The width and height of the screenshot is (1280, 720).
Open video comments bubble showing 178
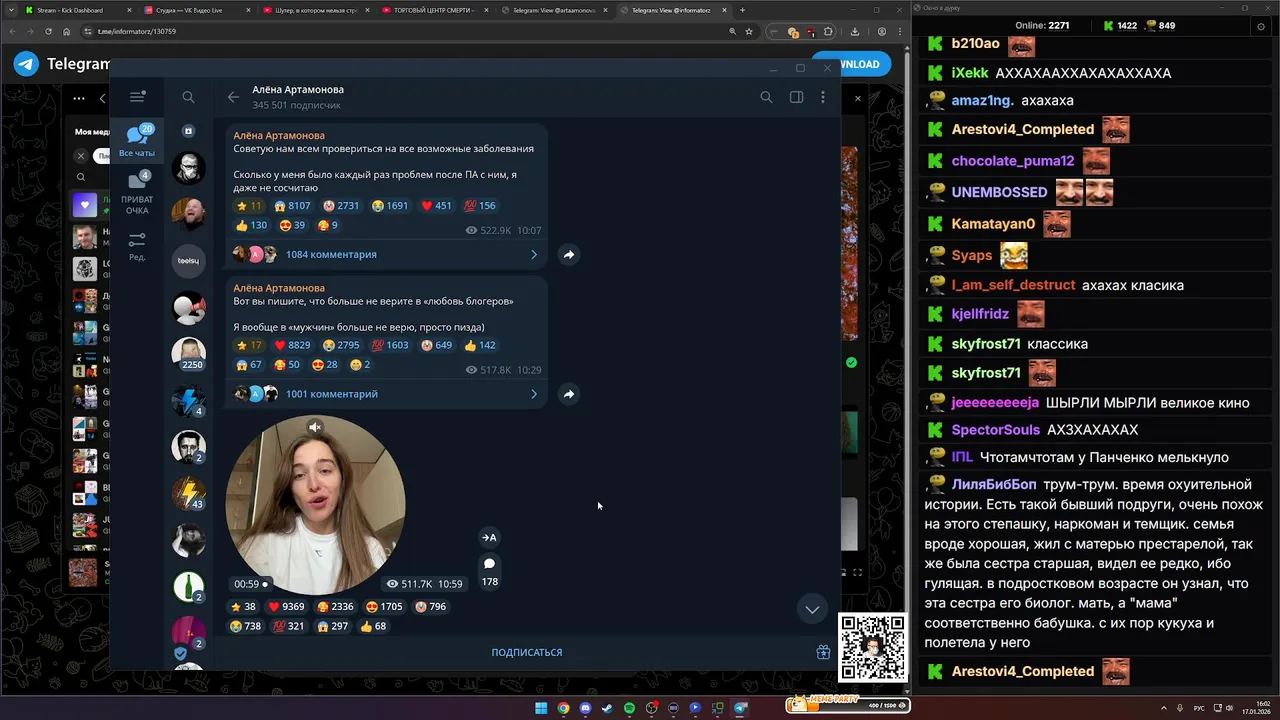[x=489, y=571]
